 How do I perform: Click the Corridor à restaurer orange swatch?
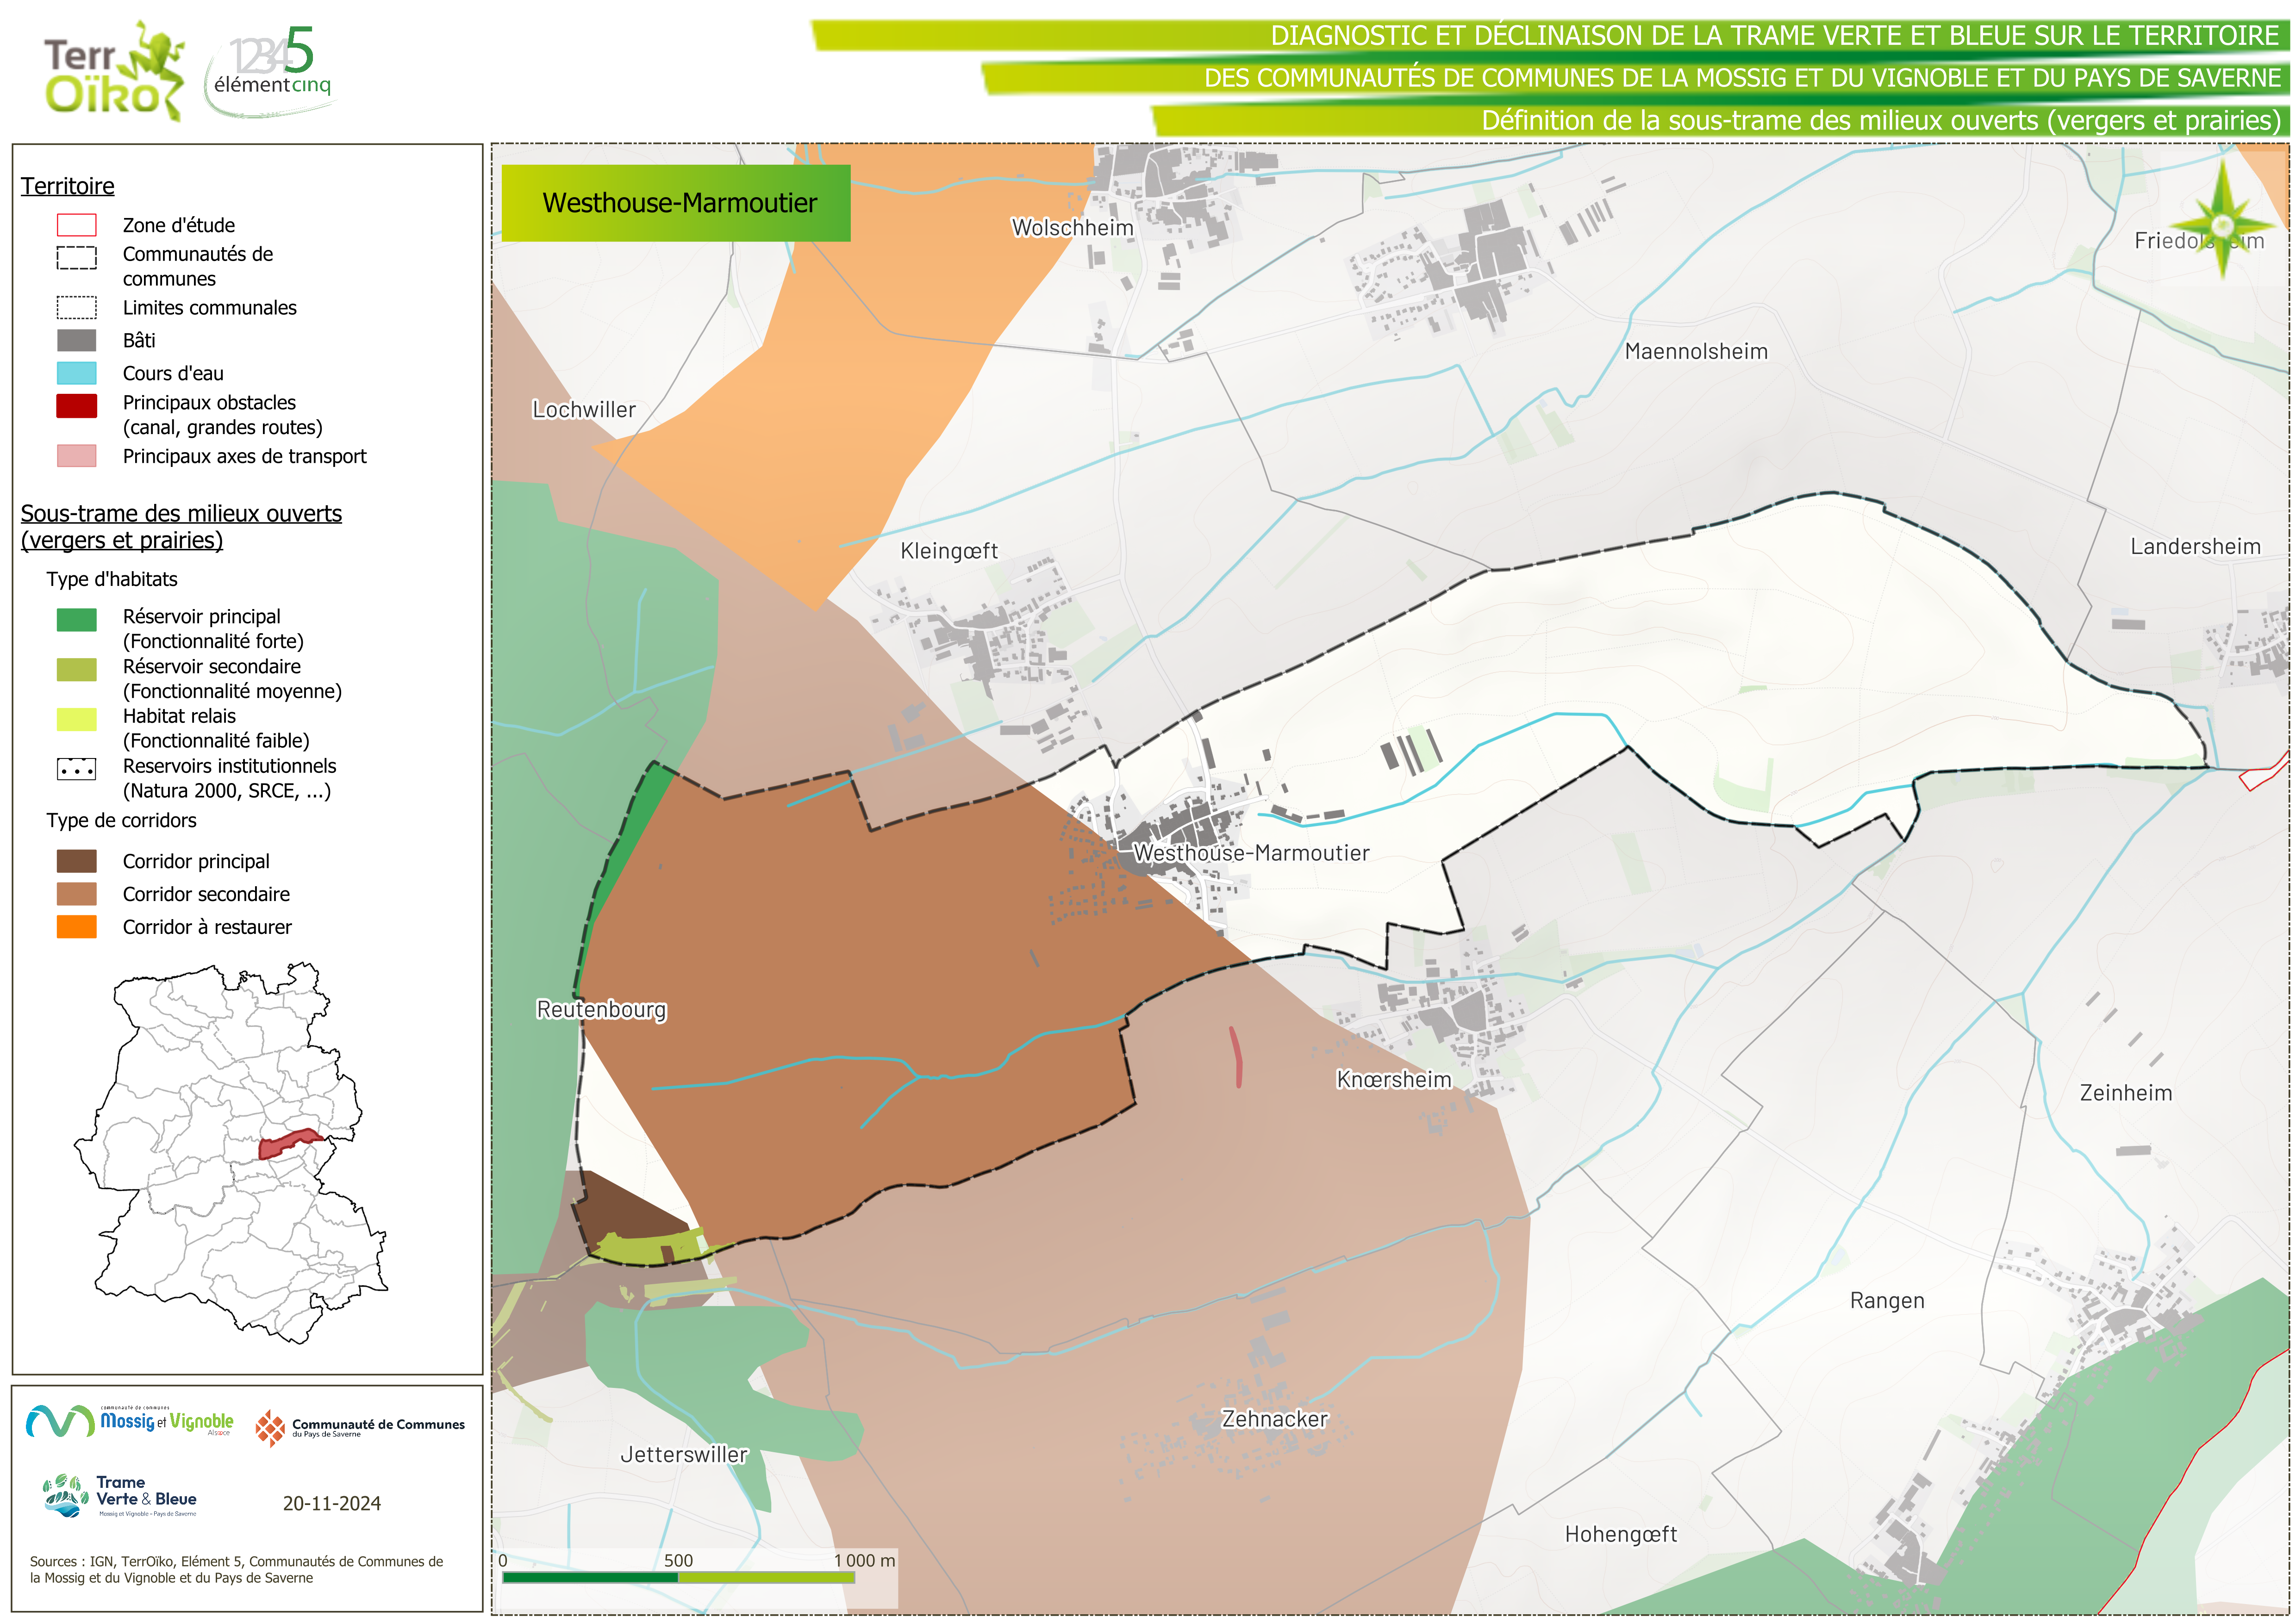click(x=77, y=927)
